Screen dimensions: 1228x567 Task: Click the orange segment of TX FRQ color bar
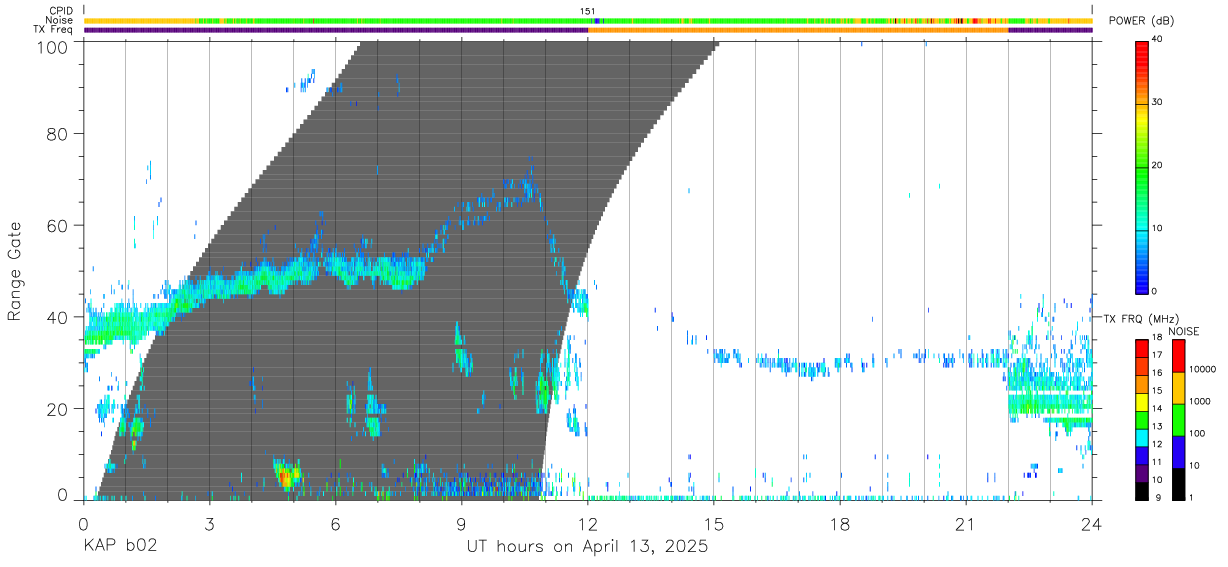coord(1141,383)
